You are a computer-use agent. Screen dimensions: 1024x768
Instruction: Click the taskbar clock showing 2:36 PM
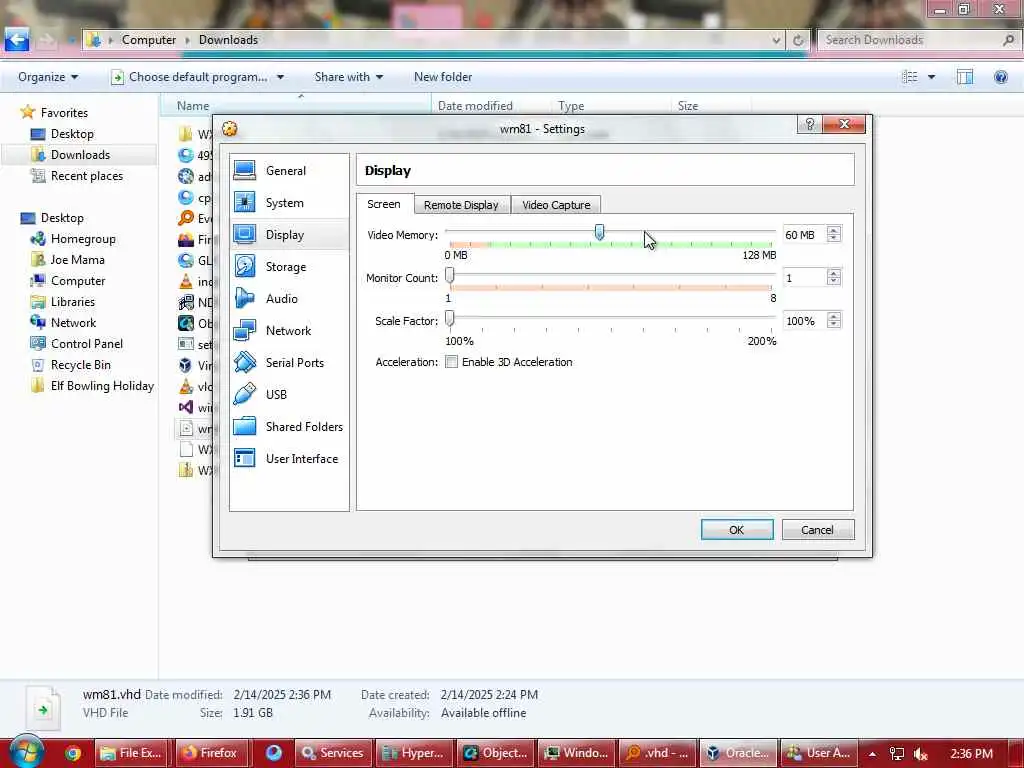tap(972, 754)
